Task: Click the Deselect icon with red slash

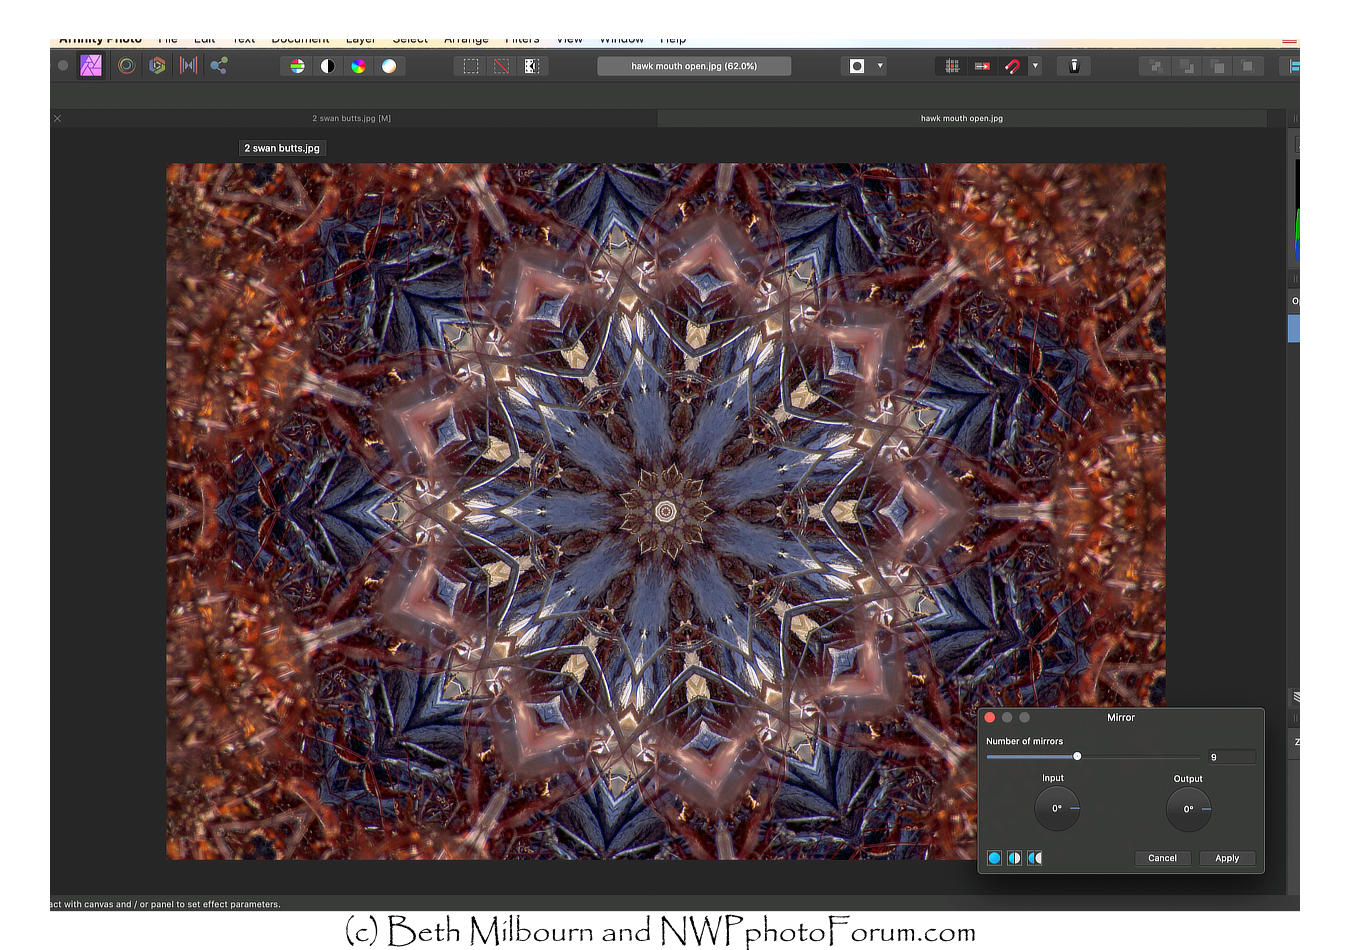Action: coord(501,66)
